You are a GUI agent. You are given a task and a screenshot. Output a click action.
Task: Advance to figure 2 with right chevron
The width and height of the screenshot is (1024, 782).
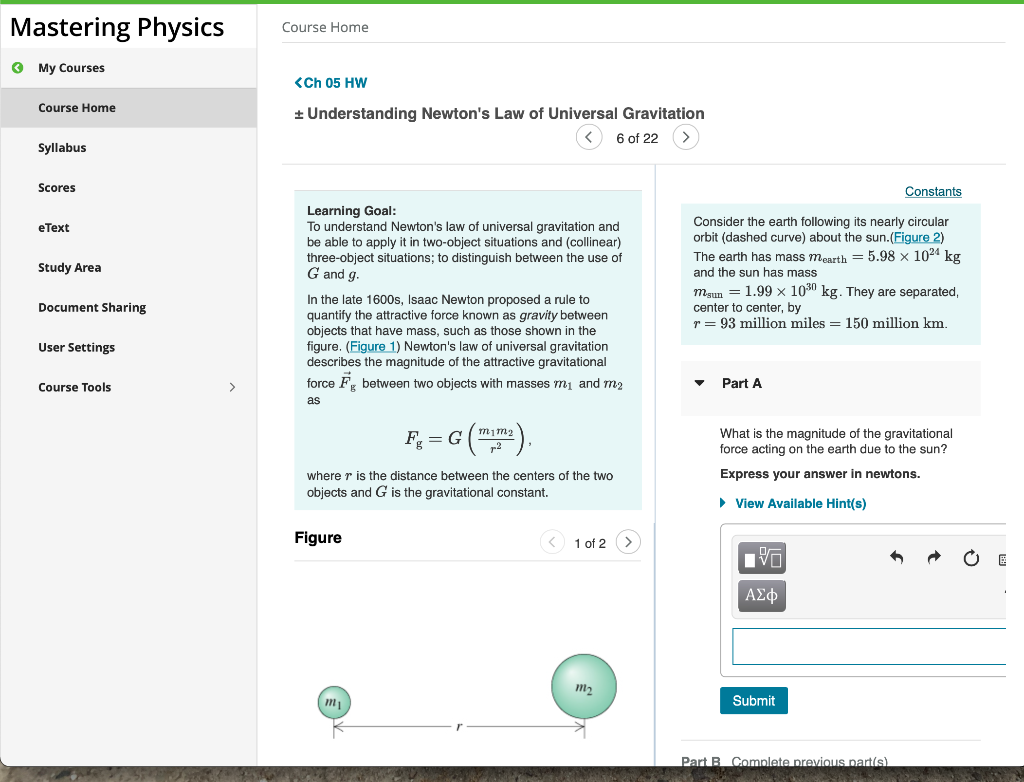[628, 542]
